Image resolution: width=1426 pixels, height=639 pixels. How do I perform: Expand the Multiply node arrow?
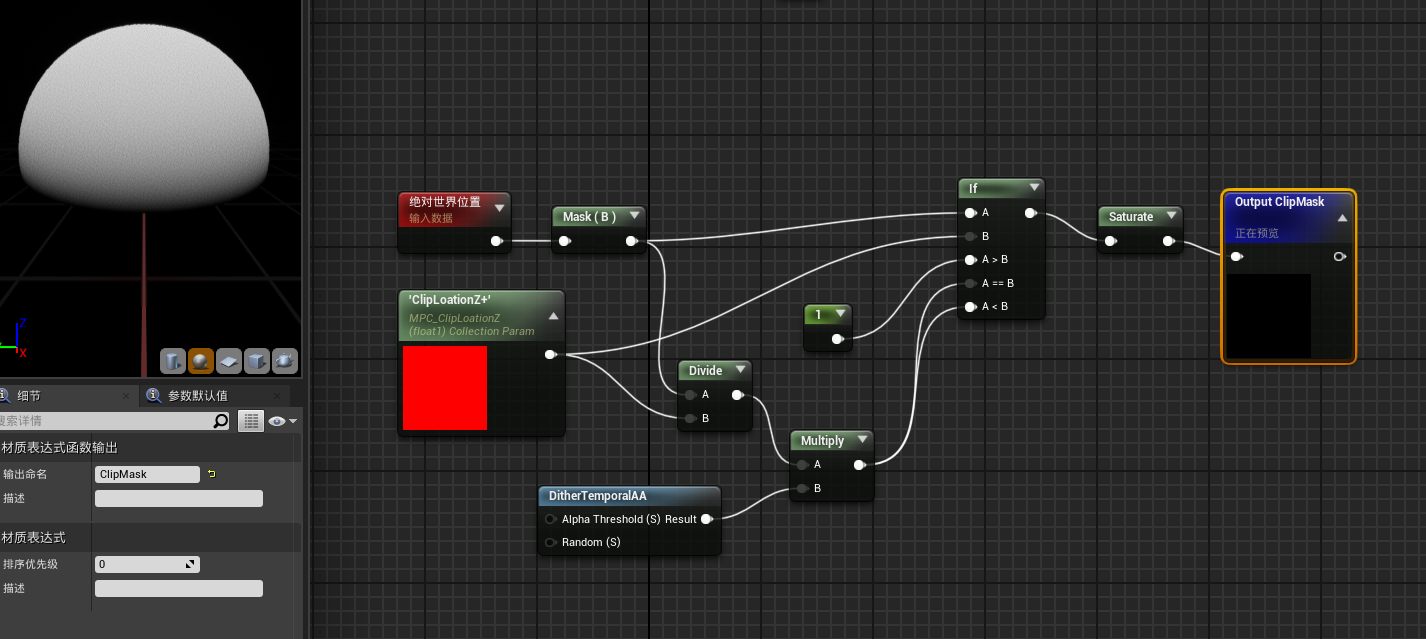862,440
